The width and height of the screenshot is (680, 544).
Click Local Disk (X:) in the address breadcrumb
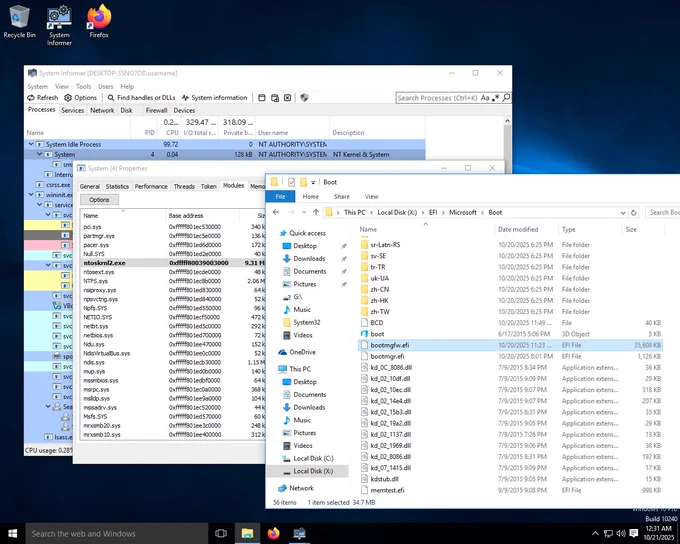tap(397, 213)
